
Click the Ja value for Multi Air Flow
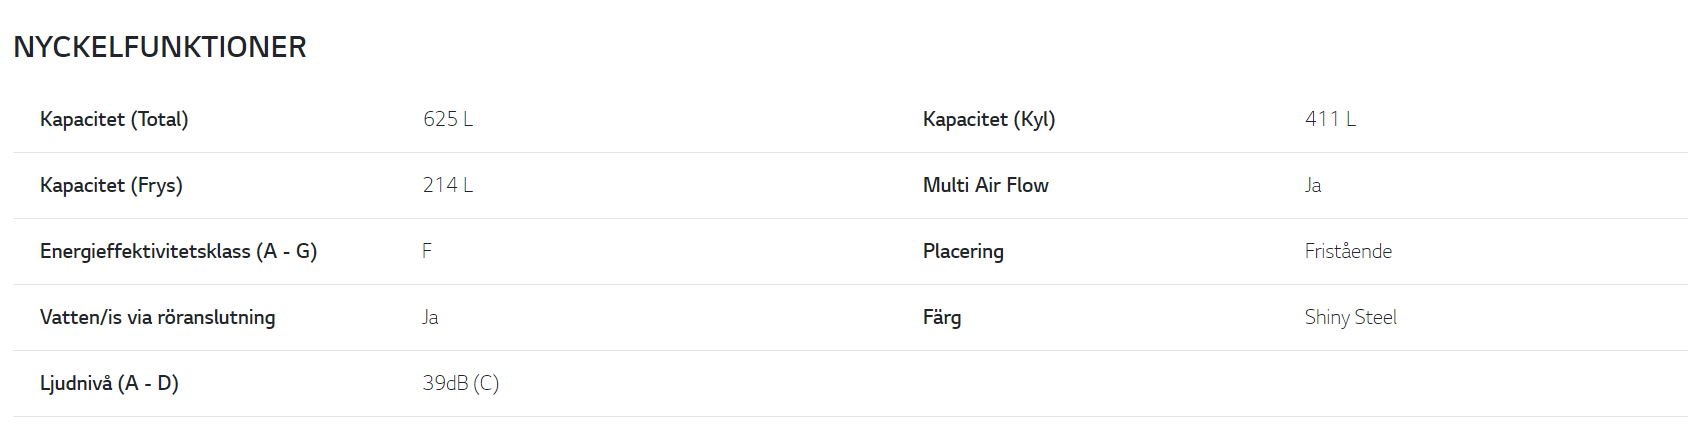click(x=1313, y=185)
